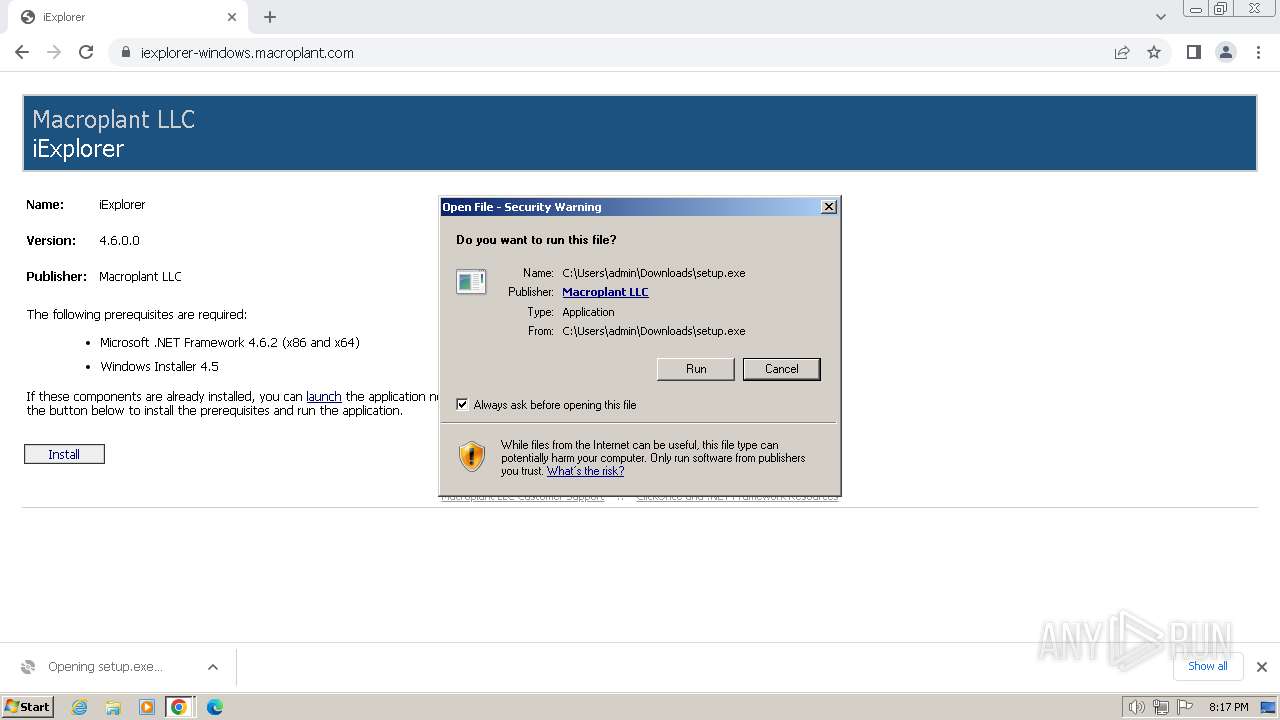Open the What's the risk? link
Screen dimensions: 1280x720
(x=585, y=471)
